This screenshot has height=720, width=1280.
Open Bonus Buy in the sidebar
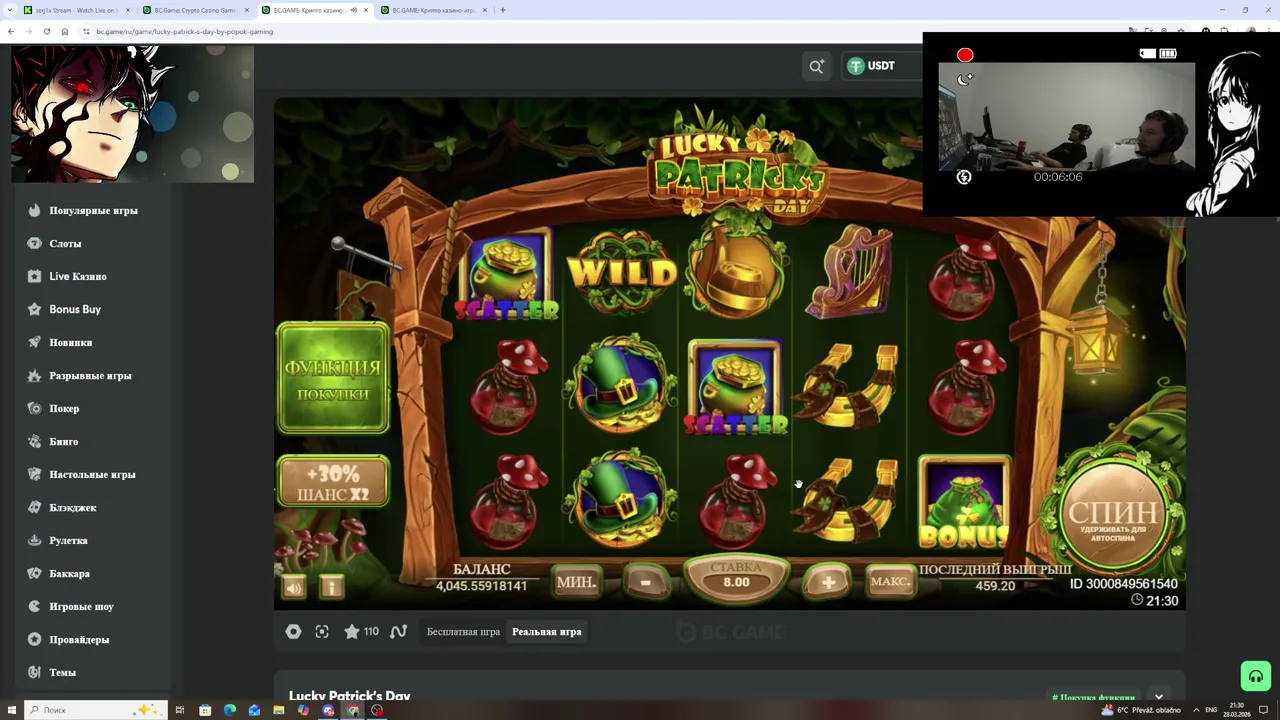point(75,309)
